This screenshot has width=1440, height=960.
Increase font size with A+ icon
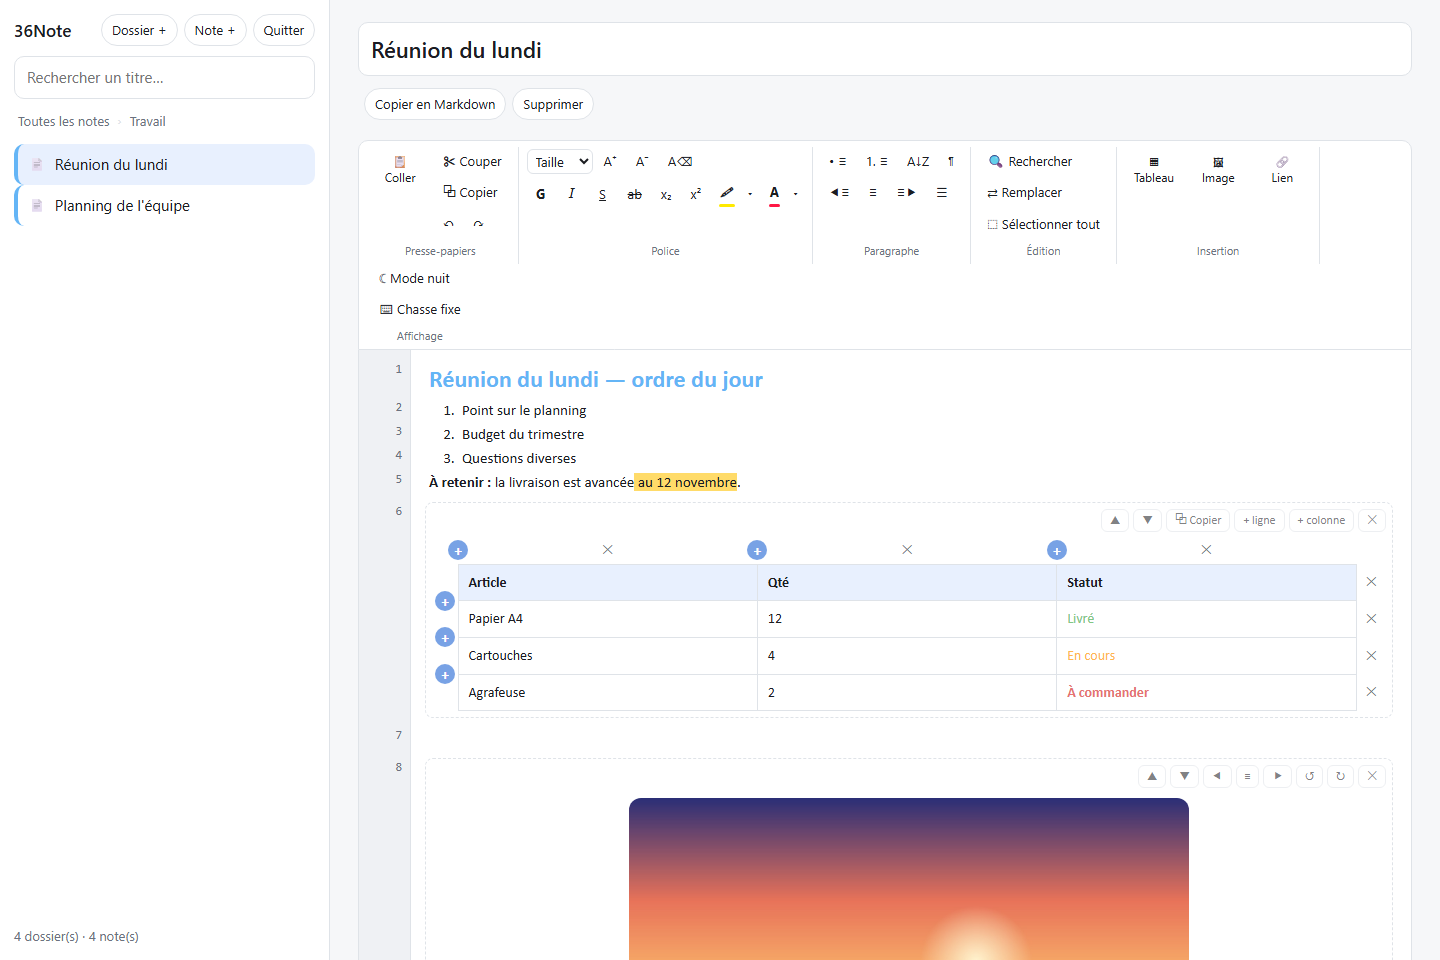[610, 161]
